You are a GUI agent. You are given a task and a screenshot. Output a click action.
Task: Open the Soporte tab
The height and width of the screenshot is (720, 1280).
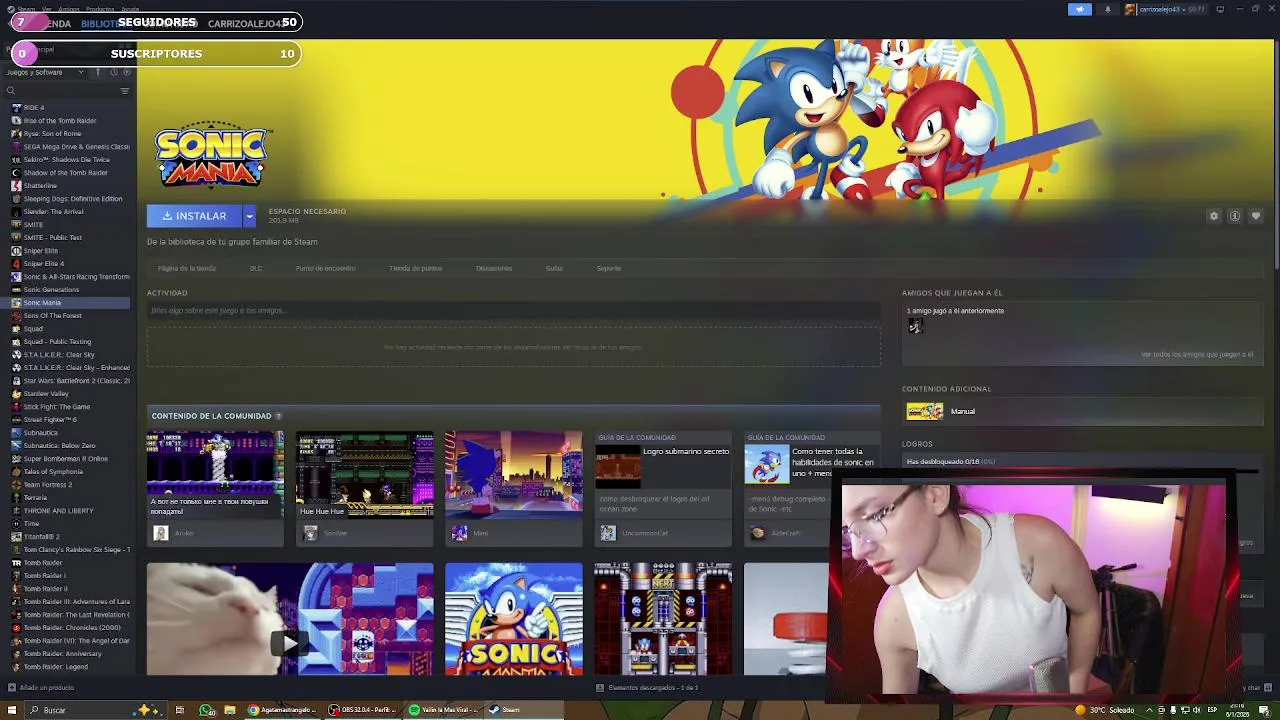[609, 268]
